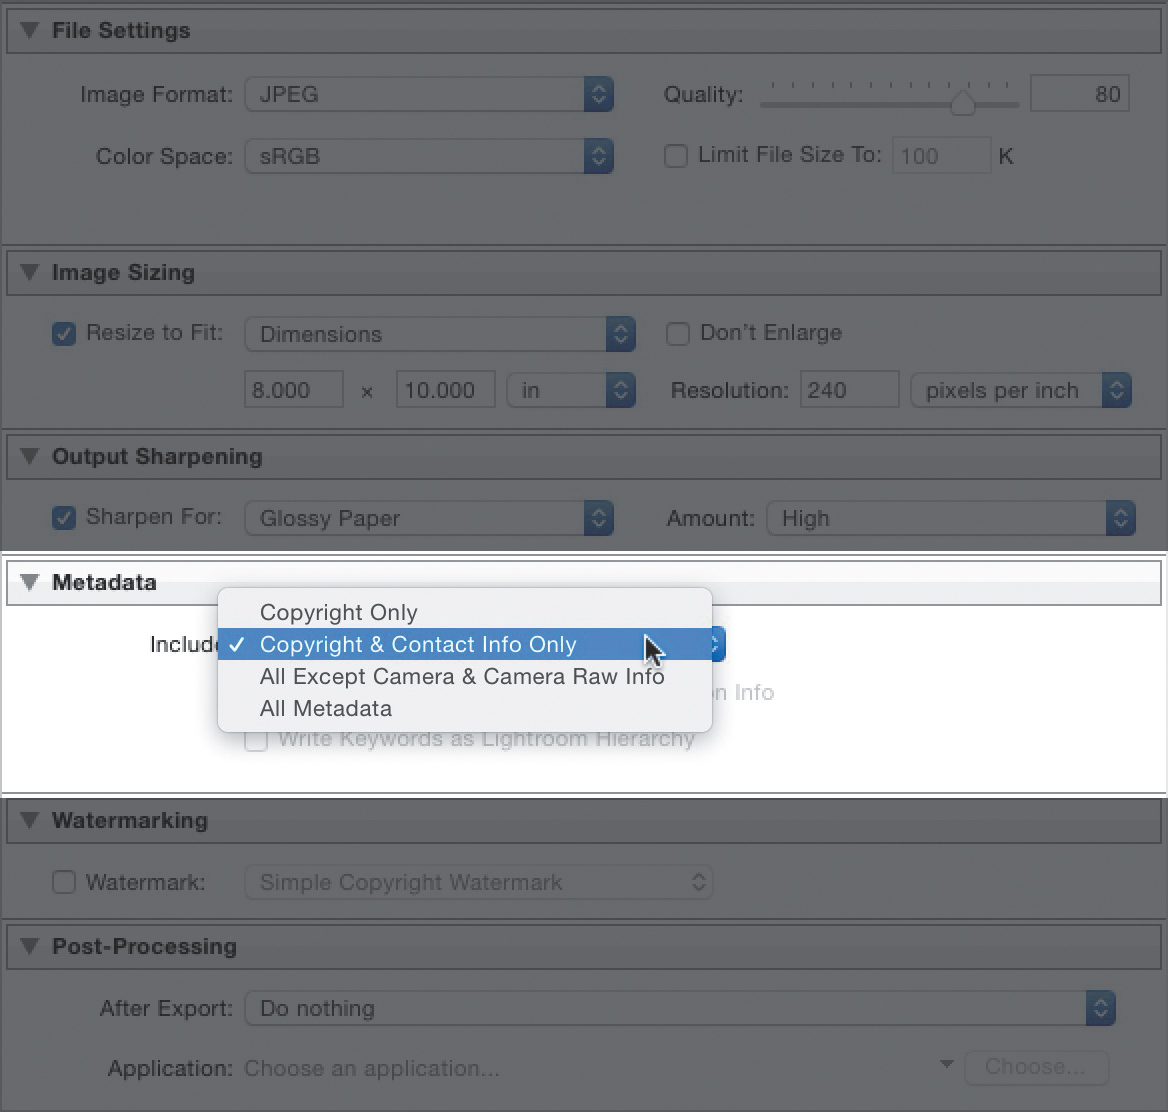Open the Sharpen For Glossy Paper dropdown

428,519
